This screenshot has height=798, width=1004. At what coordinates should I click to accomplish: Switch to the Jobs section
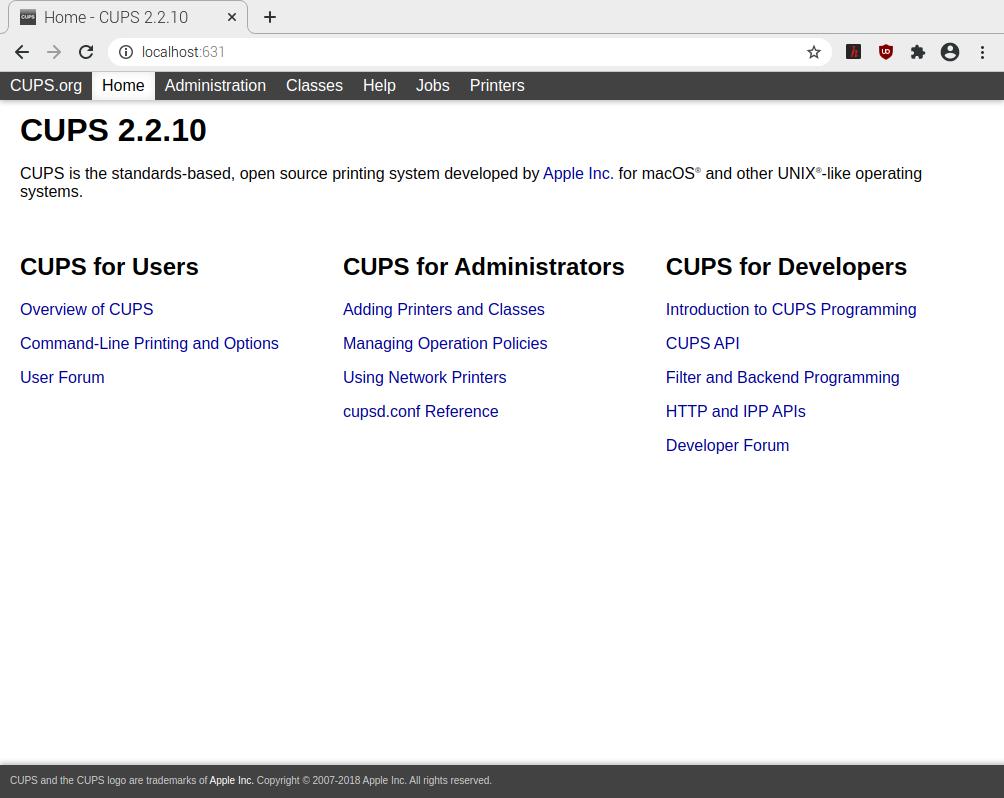[x=432, y=85]
